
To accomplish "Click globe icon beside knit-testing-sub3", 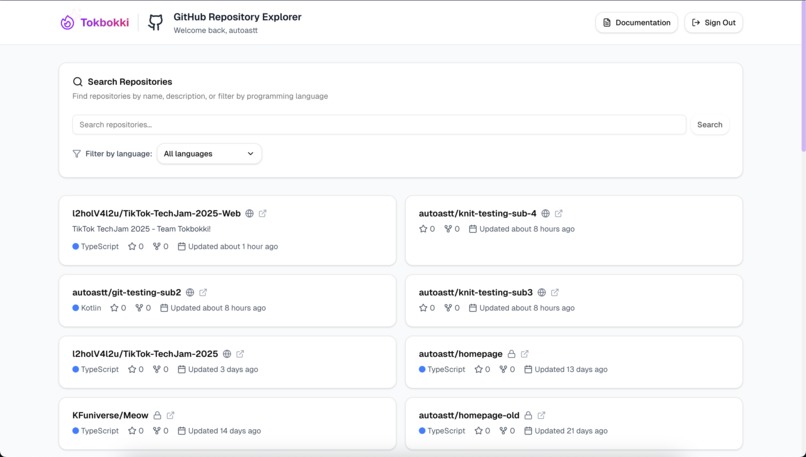I will (541, 293).
